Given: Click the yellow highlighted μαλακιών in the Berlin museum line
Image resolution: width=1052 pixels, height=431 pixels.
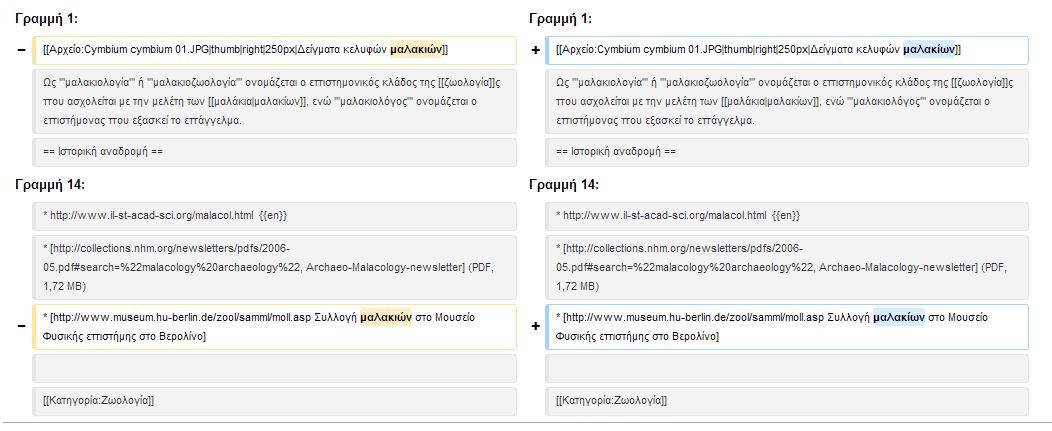Looking at the screenshot, I should coord(386,318).
